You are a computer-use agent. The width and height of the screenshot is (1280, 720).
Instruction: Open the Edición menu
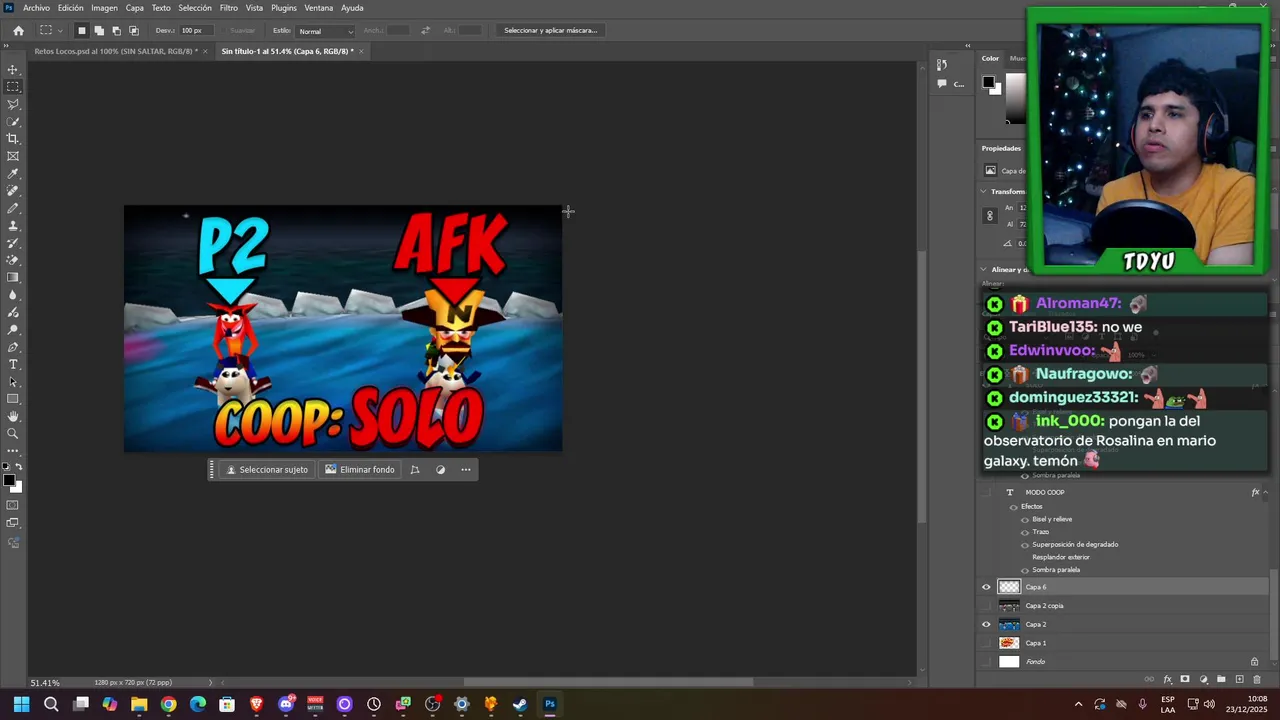pyautogui.click(x=71, y=8)
